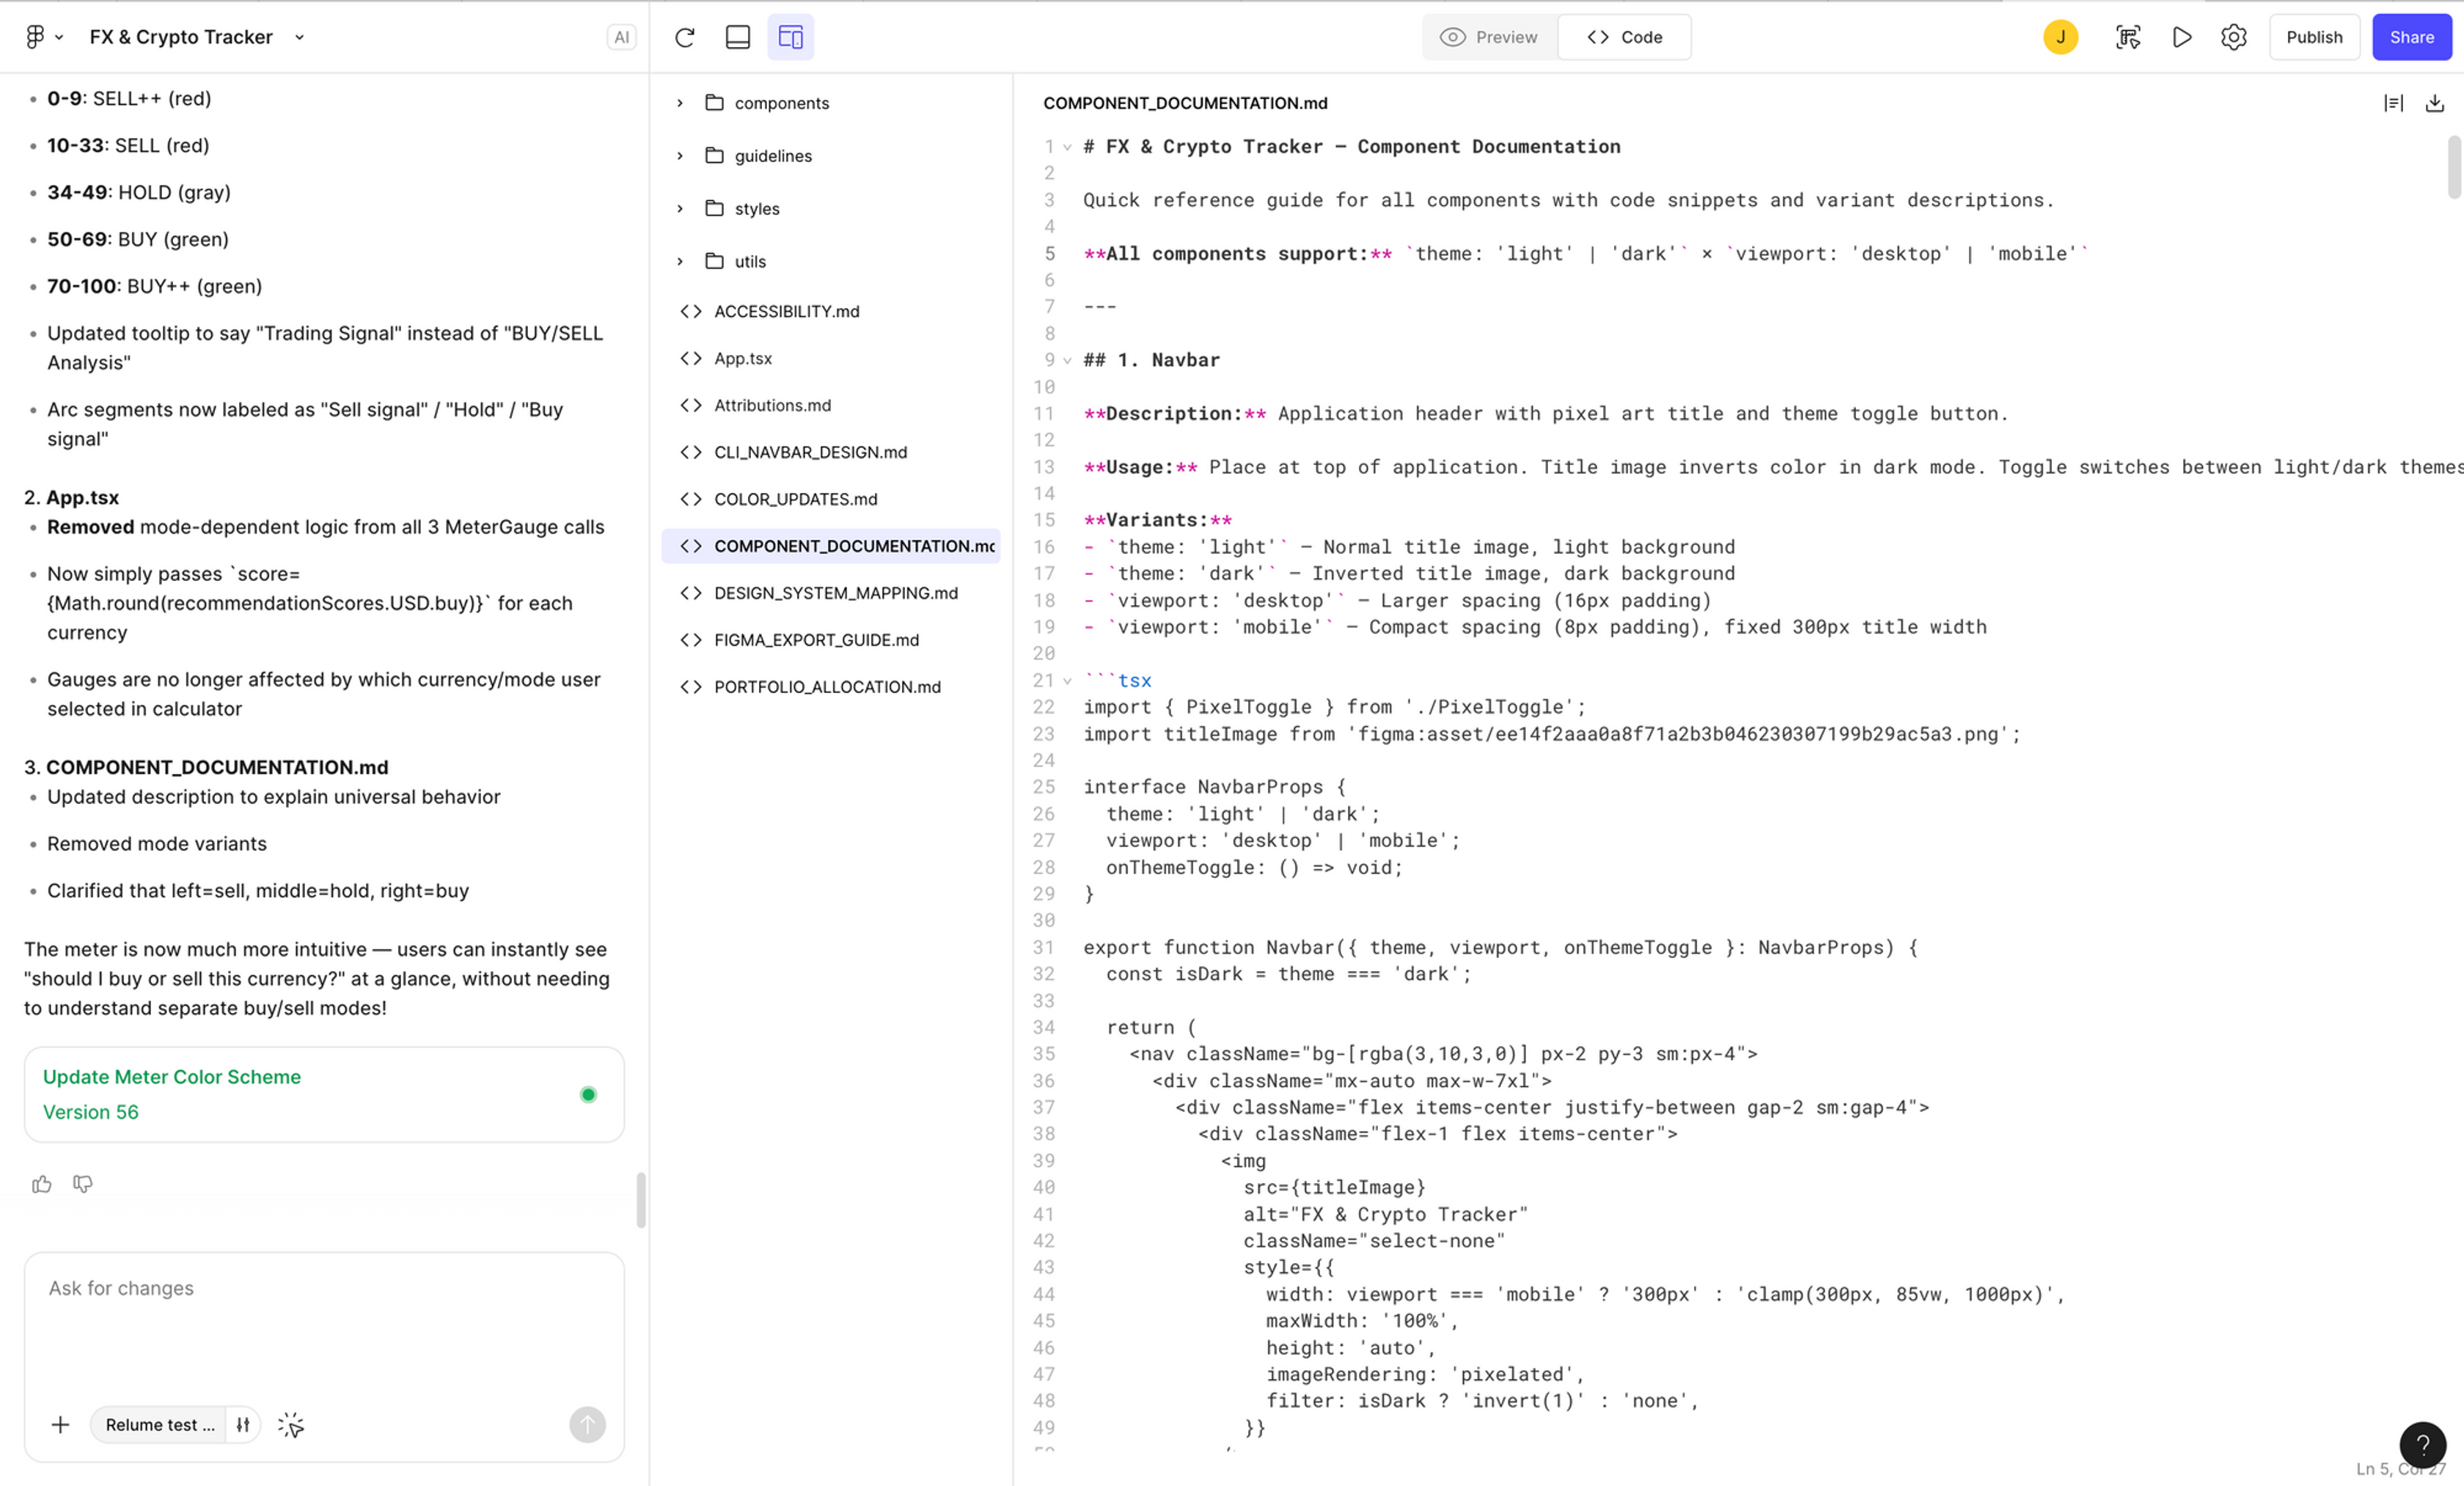Screen dimensions: 2464x1486
Task: Click the chat panel scrollbar thumb
Action: click(x=641, y=1200)
